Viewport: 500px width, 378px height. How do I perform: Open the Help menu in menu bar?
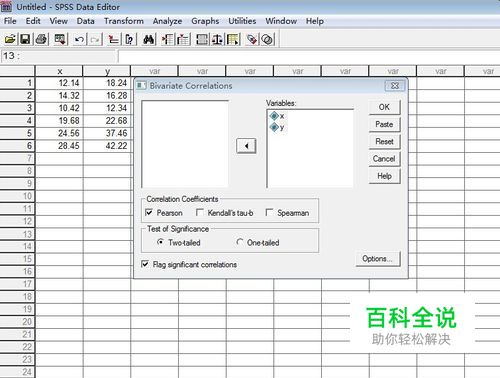tap(315, 21)
